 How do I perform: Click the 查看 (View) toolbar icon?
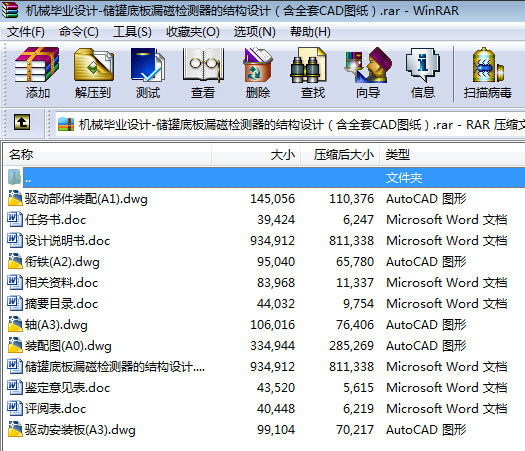203,65
